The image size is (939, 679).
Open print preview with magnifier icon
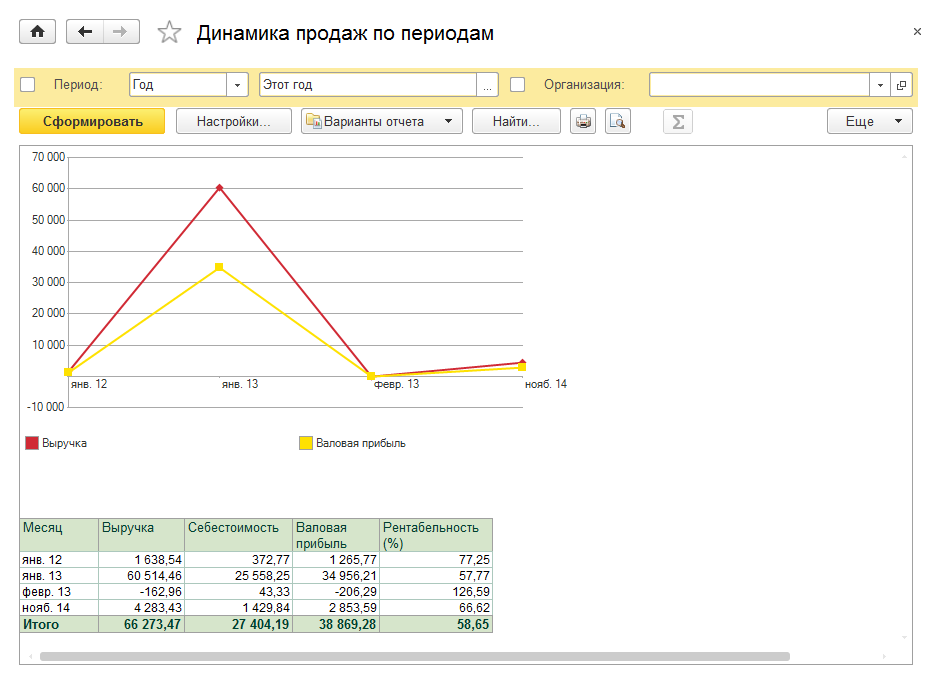(x=618, y=122)
